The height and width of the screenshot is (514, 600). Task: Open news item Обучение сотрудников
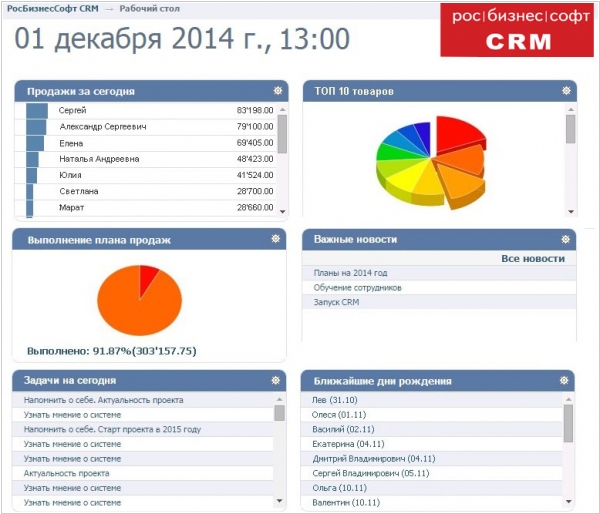357,288
